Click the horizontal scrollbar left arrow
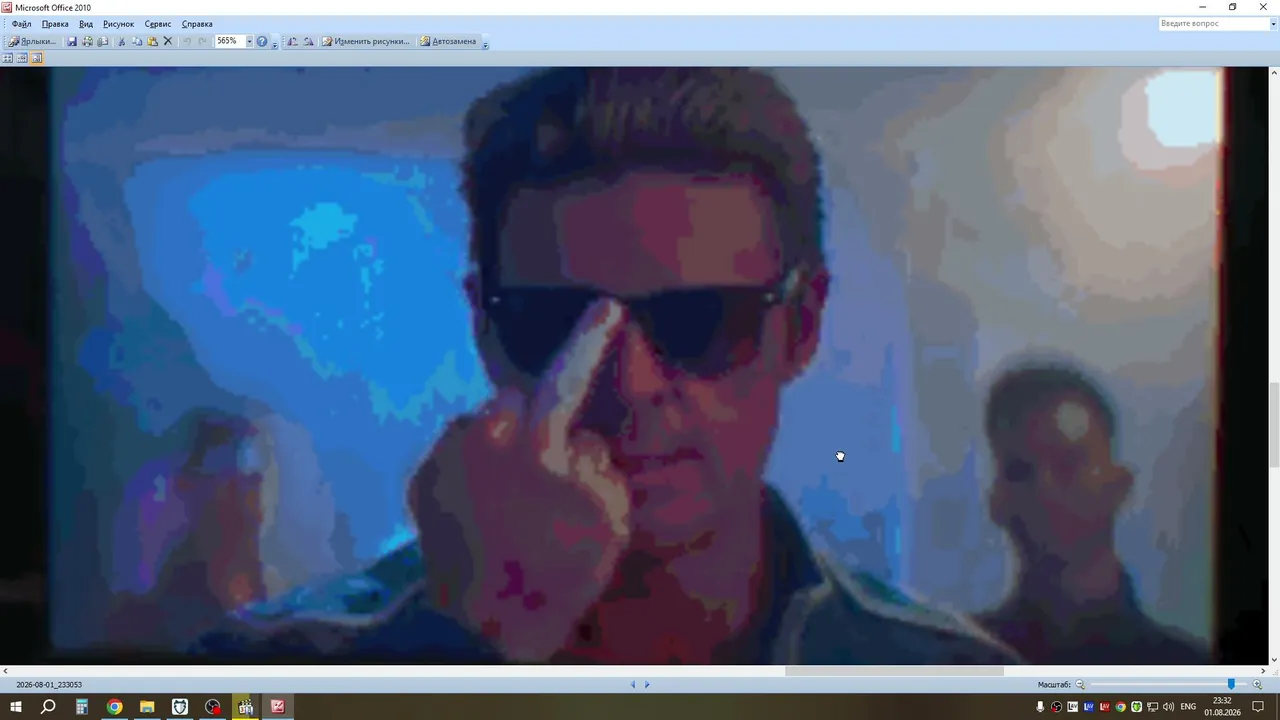The width and height of the screenshot is (1280, 720). (5, 671)
